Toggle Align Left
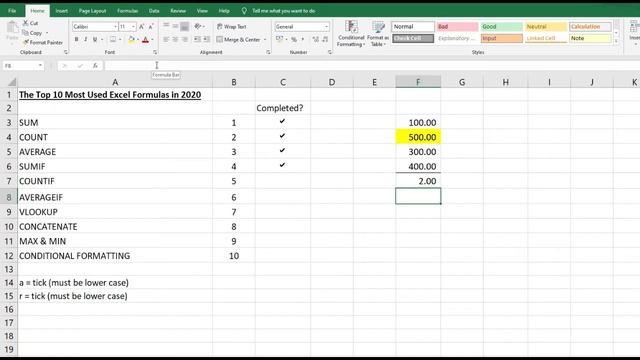 (166, 39)
